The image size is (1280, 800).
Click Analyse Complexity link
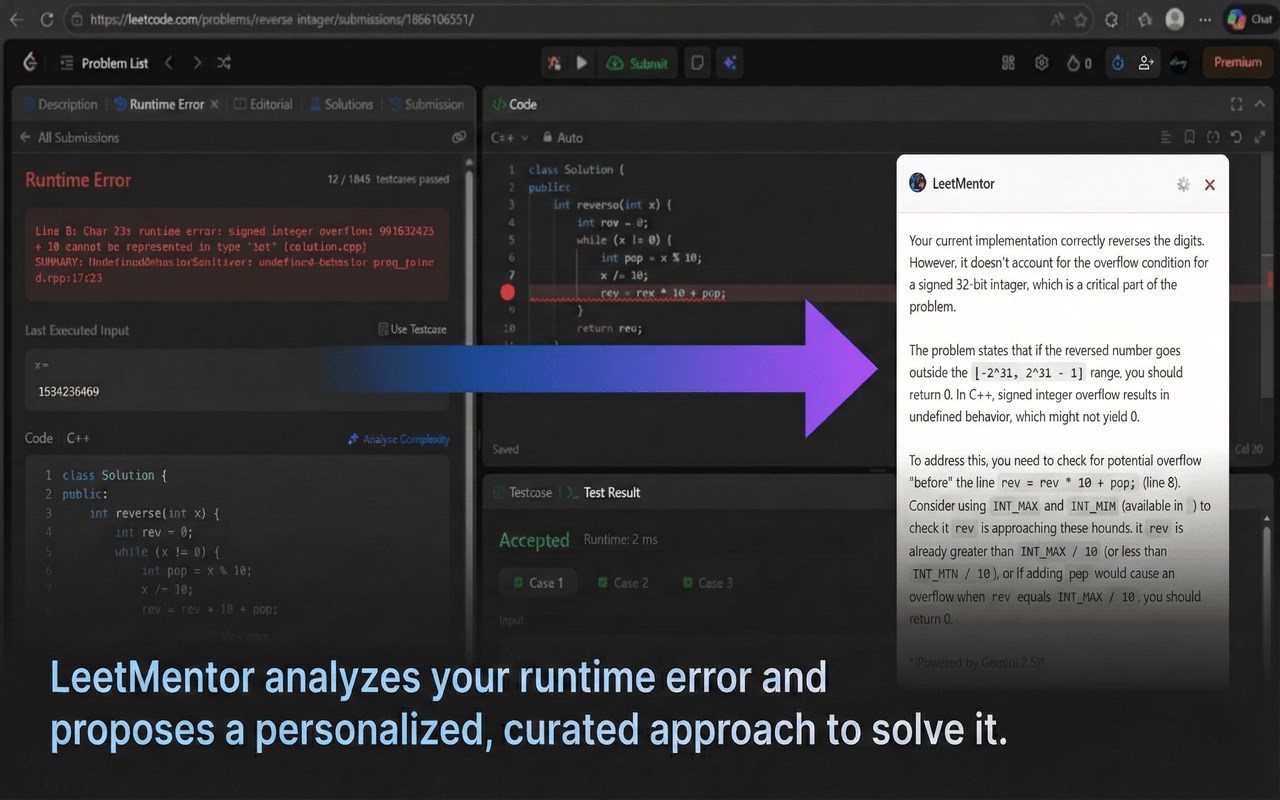tap(398, 439)
